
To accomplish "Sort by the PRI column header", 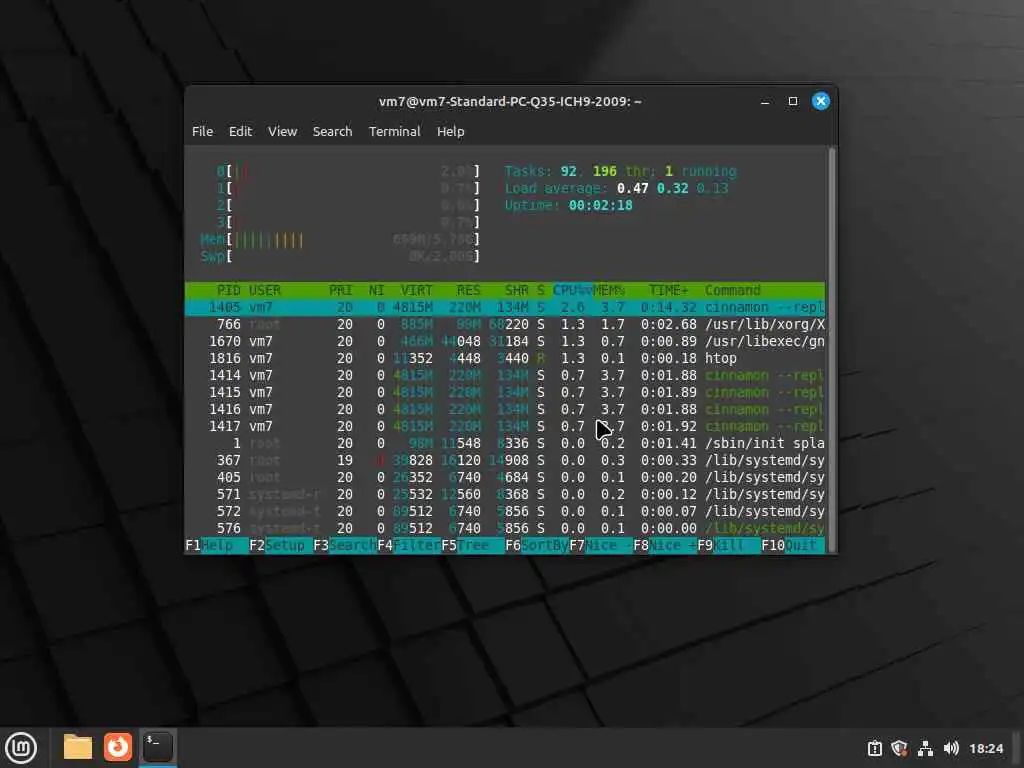I will (x=340, y=291).
